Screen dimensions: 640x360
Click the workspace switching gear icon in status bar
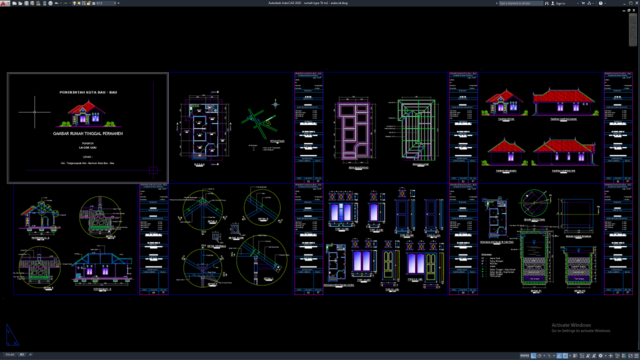600,356
